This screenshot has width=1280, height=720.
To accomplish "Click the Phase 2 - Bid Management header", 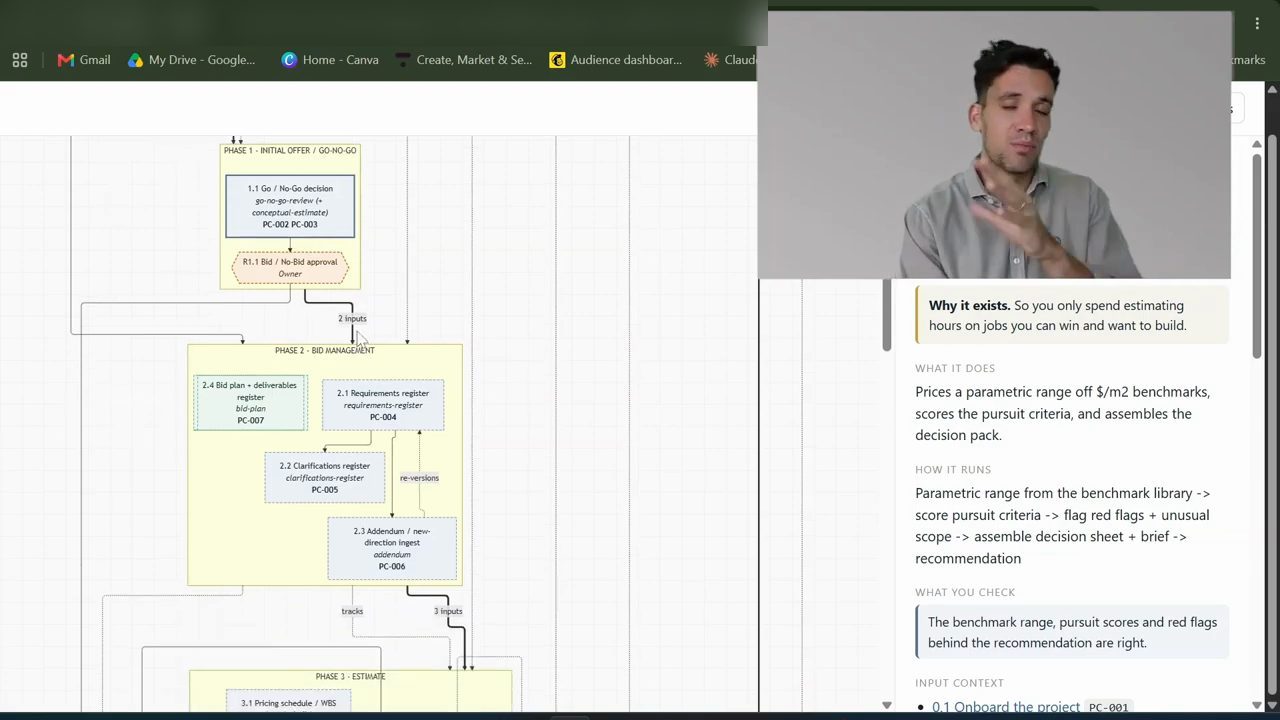I will click(x=325, y=351).
